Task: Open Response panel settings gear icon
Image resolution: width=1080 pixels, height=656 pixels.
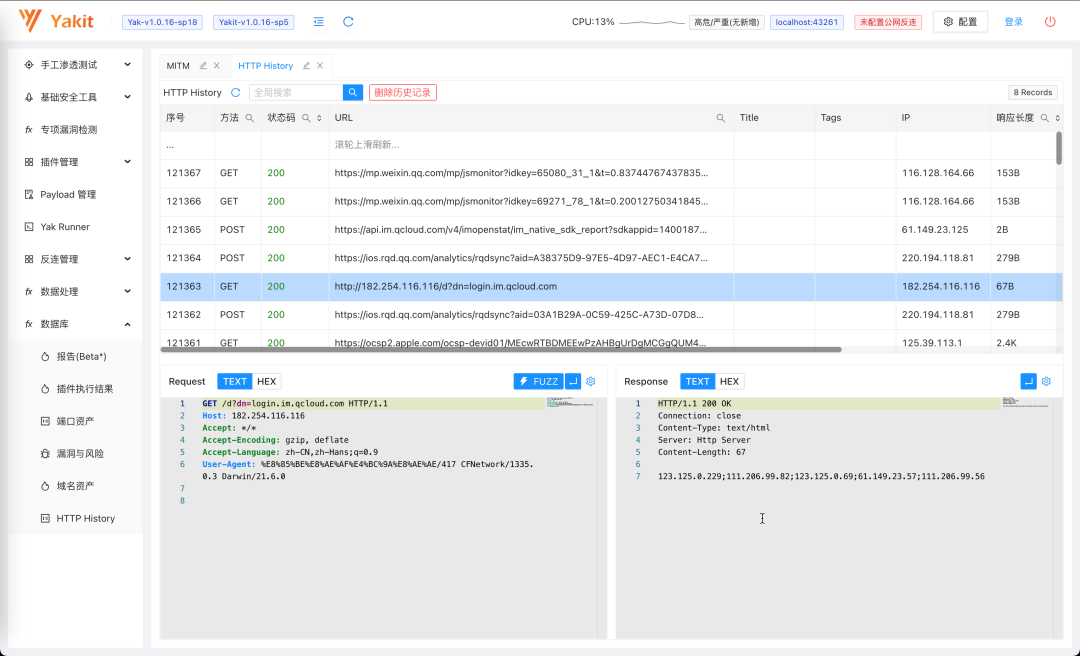Action: [1046, 381]
